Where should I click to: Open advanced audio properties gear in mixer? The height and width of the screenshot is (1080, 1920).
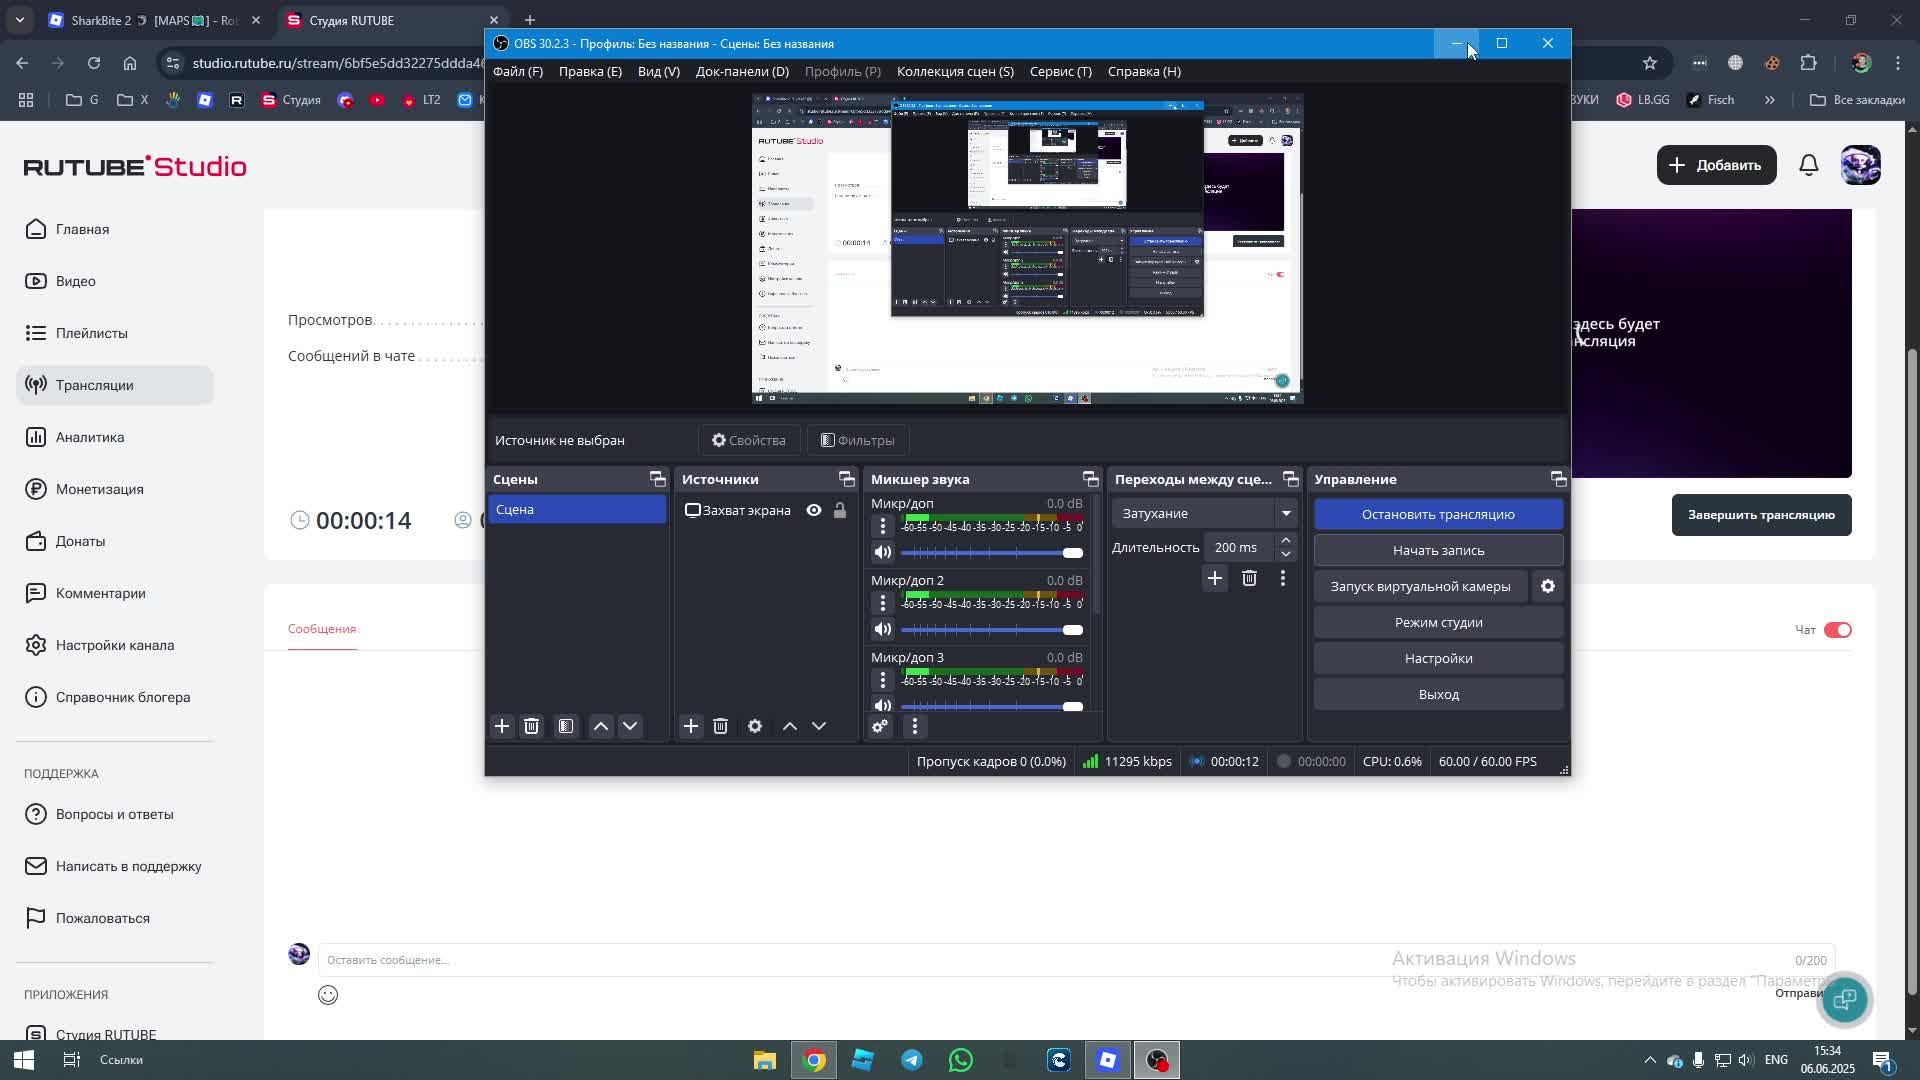click(x=880, y=726)
